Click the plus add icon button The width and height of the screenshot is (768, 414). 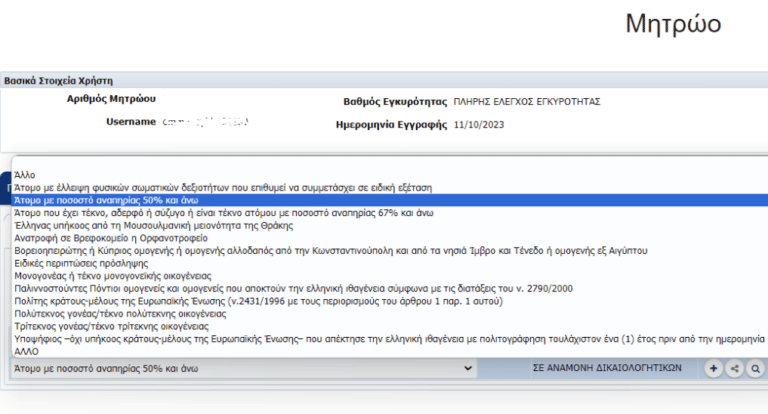pos(713,368)
